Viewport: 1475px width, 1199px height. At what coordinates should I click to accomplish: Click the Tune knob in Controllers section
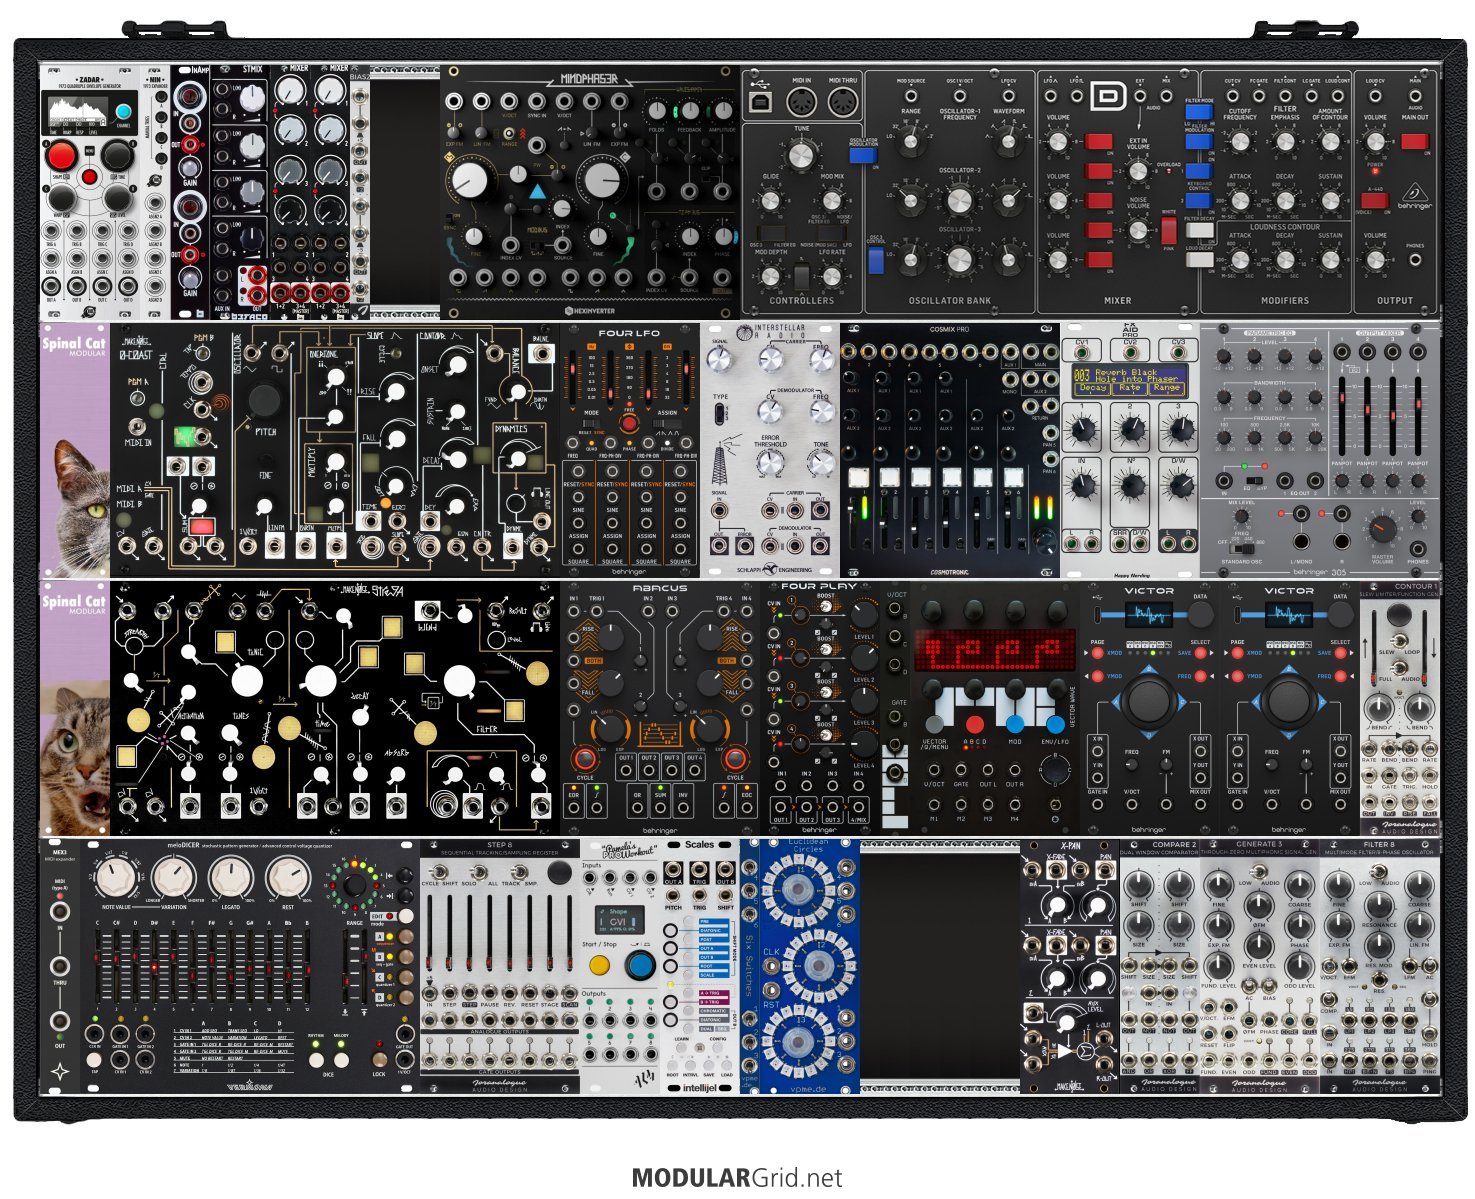[x=801, y=155]
